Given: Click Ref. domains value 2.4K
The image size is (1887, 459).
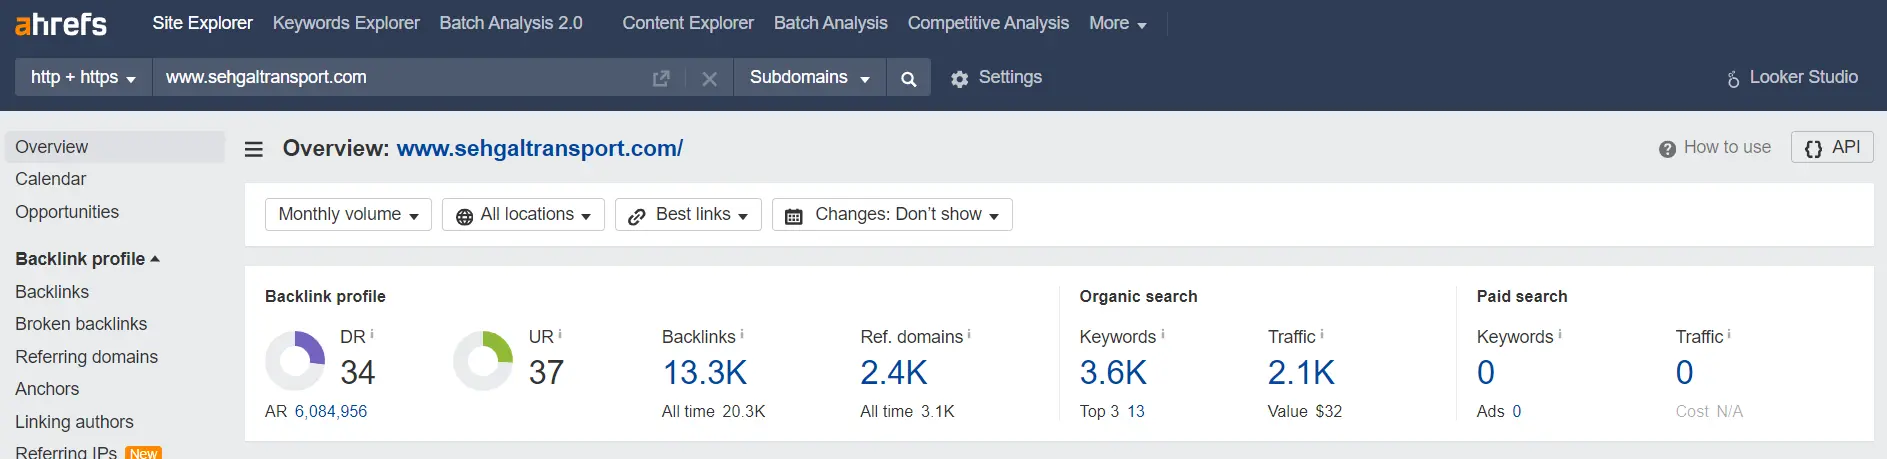Looking at the screenshot, I should pos(894,373).
